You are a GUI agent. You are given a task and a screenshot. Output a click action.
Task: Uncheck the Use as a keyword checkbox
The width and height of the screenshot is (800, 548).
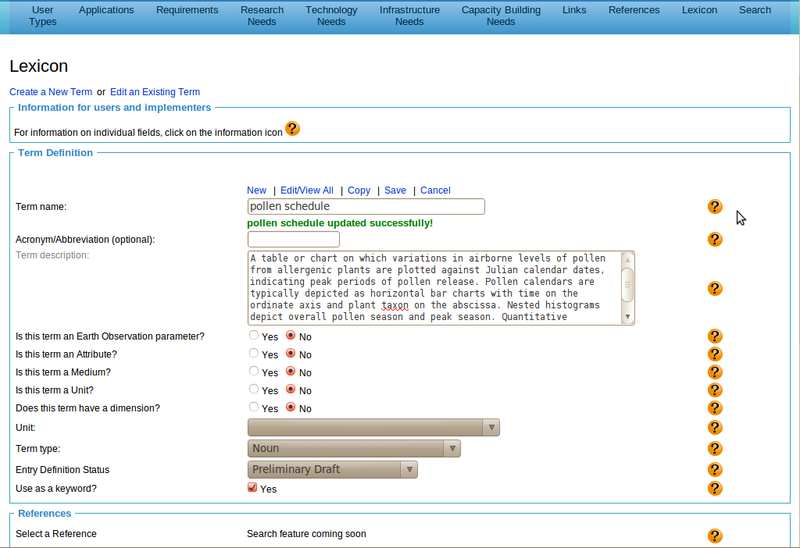(252, 488)
